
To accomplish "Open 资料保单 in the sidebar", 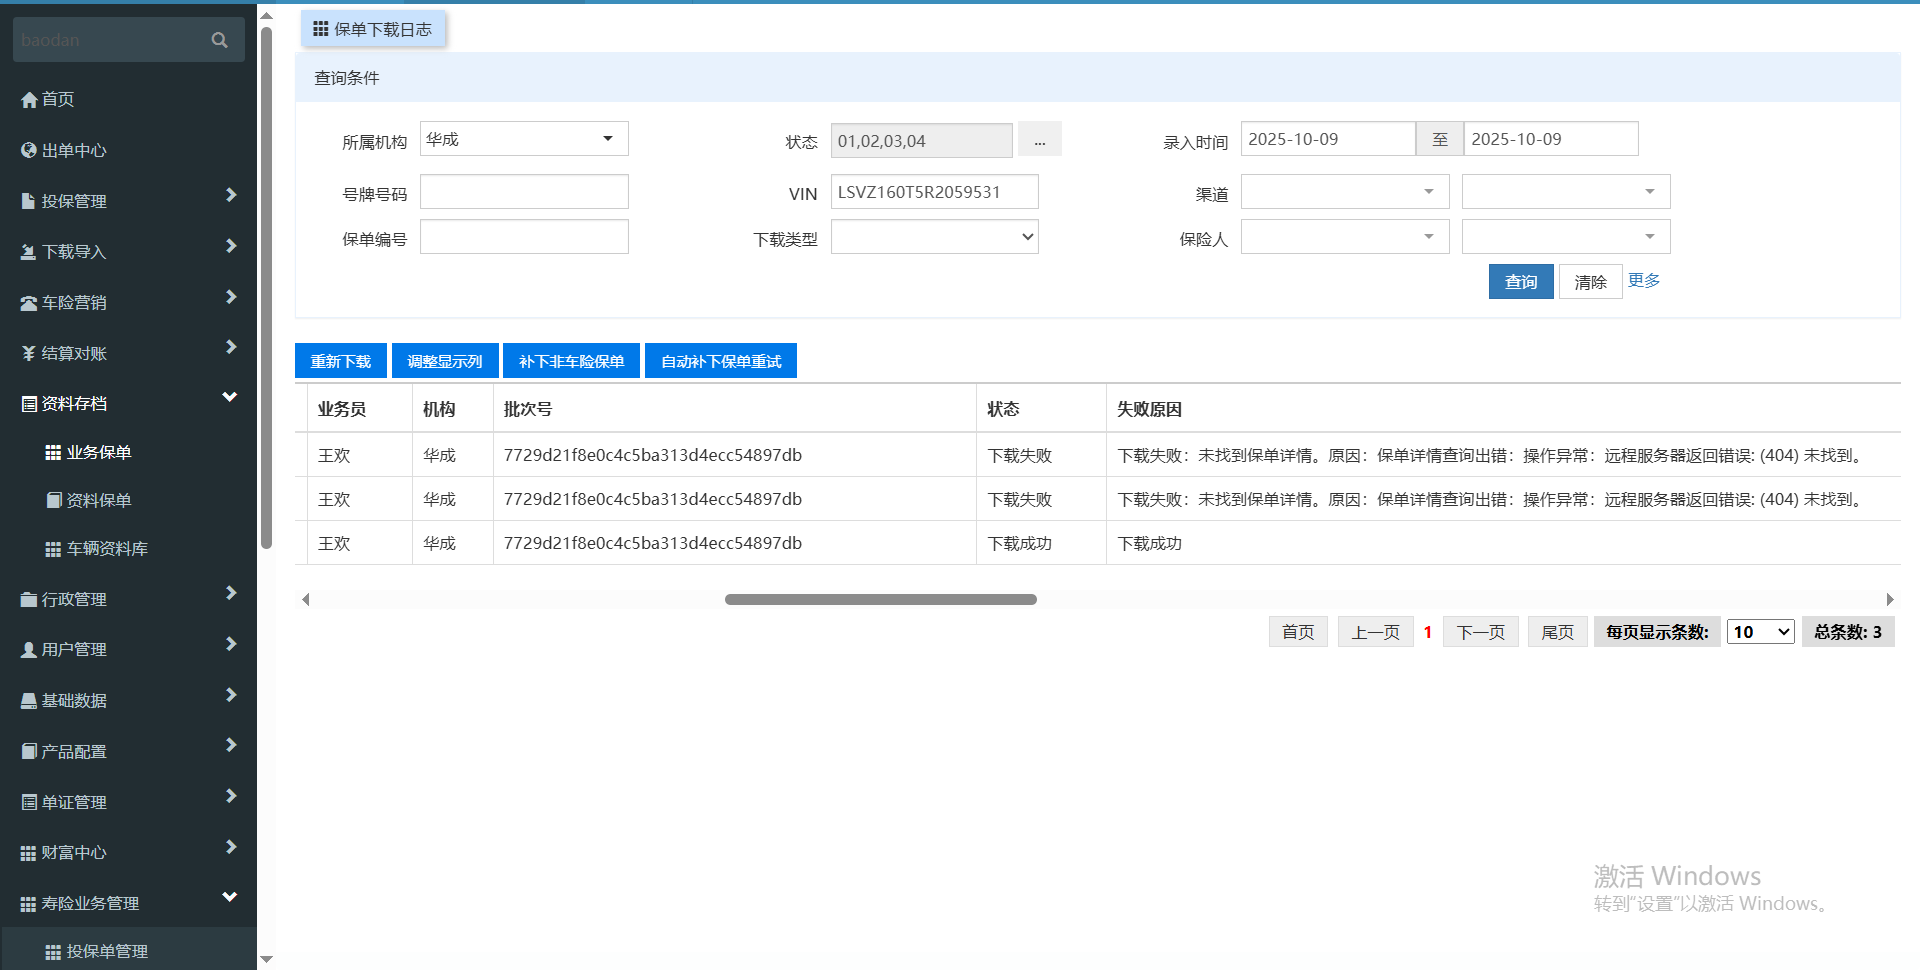I will (x=98, y=500).
